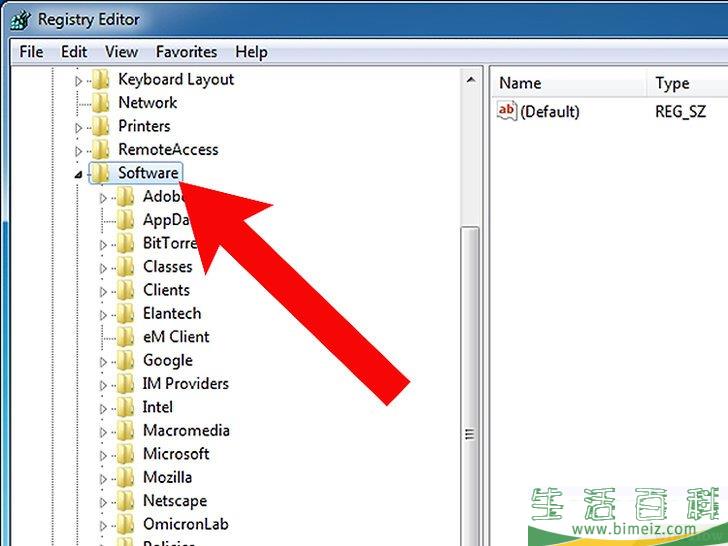Click the Network key folder icon
728x546 pixels.
pos(101,103)
